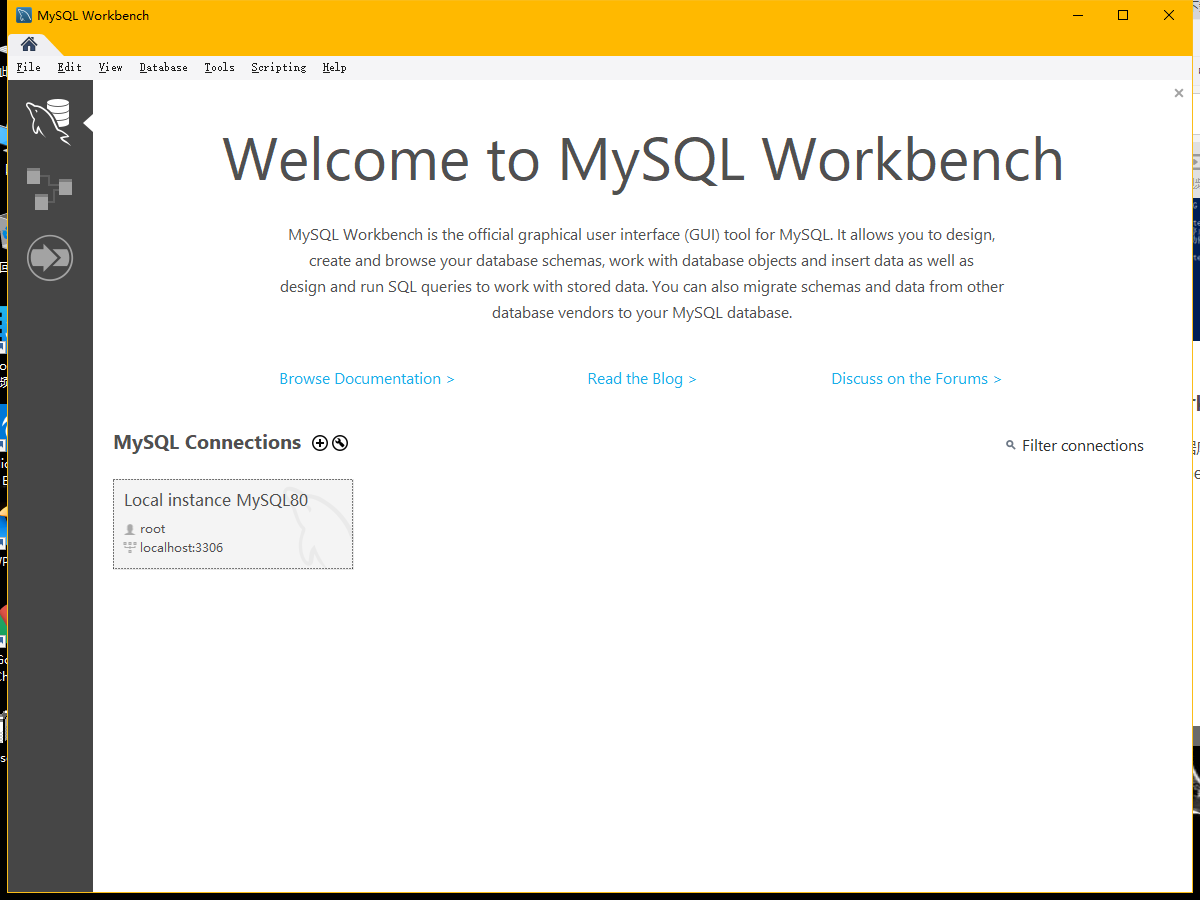Open the File menu
This screenshot has height=900, width=1200.
point(29,67)
